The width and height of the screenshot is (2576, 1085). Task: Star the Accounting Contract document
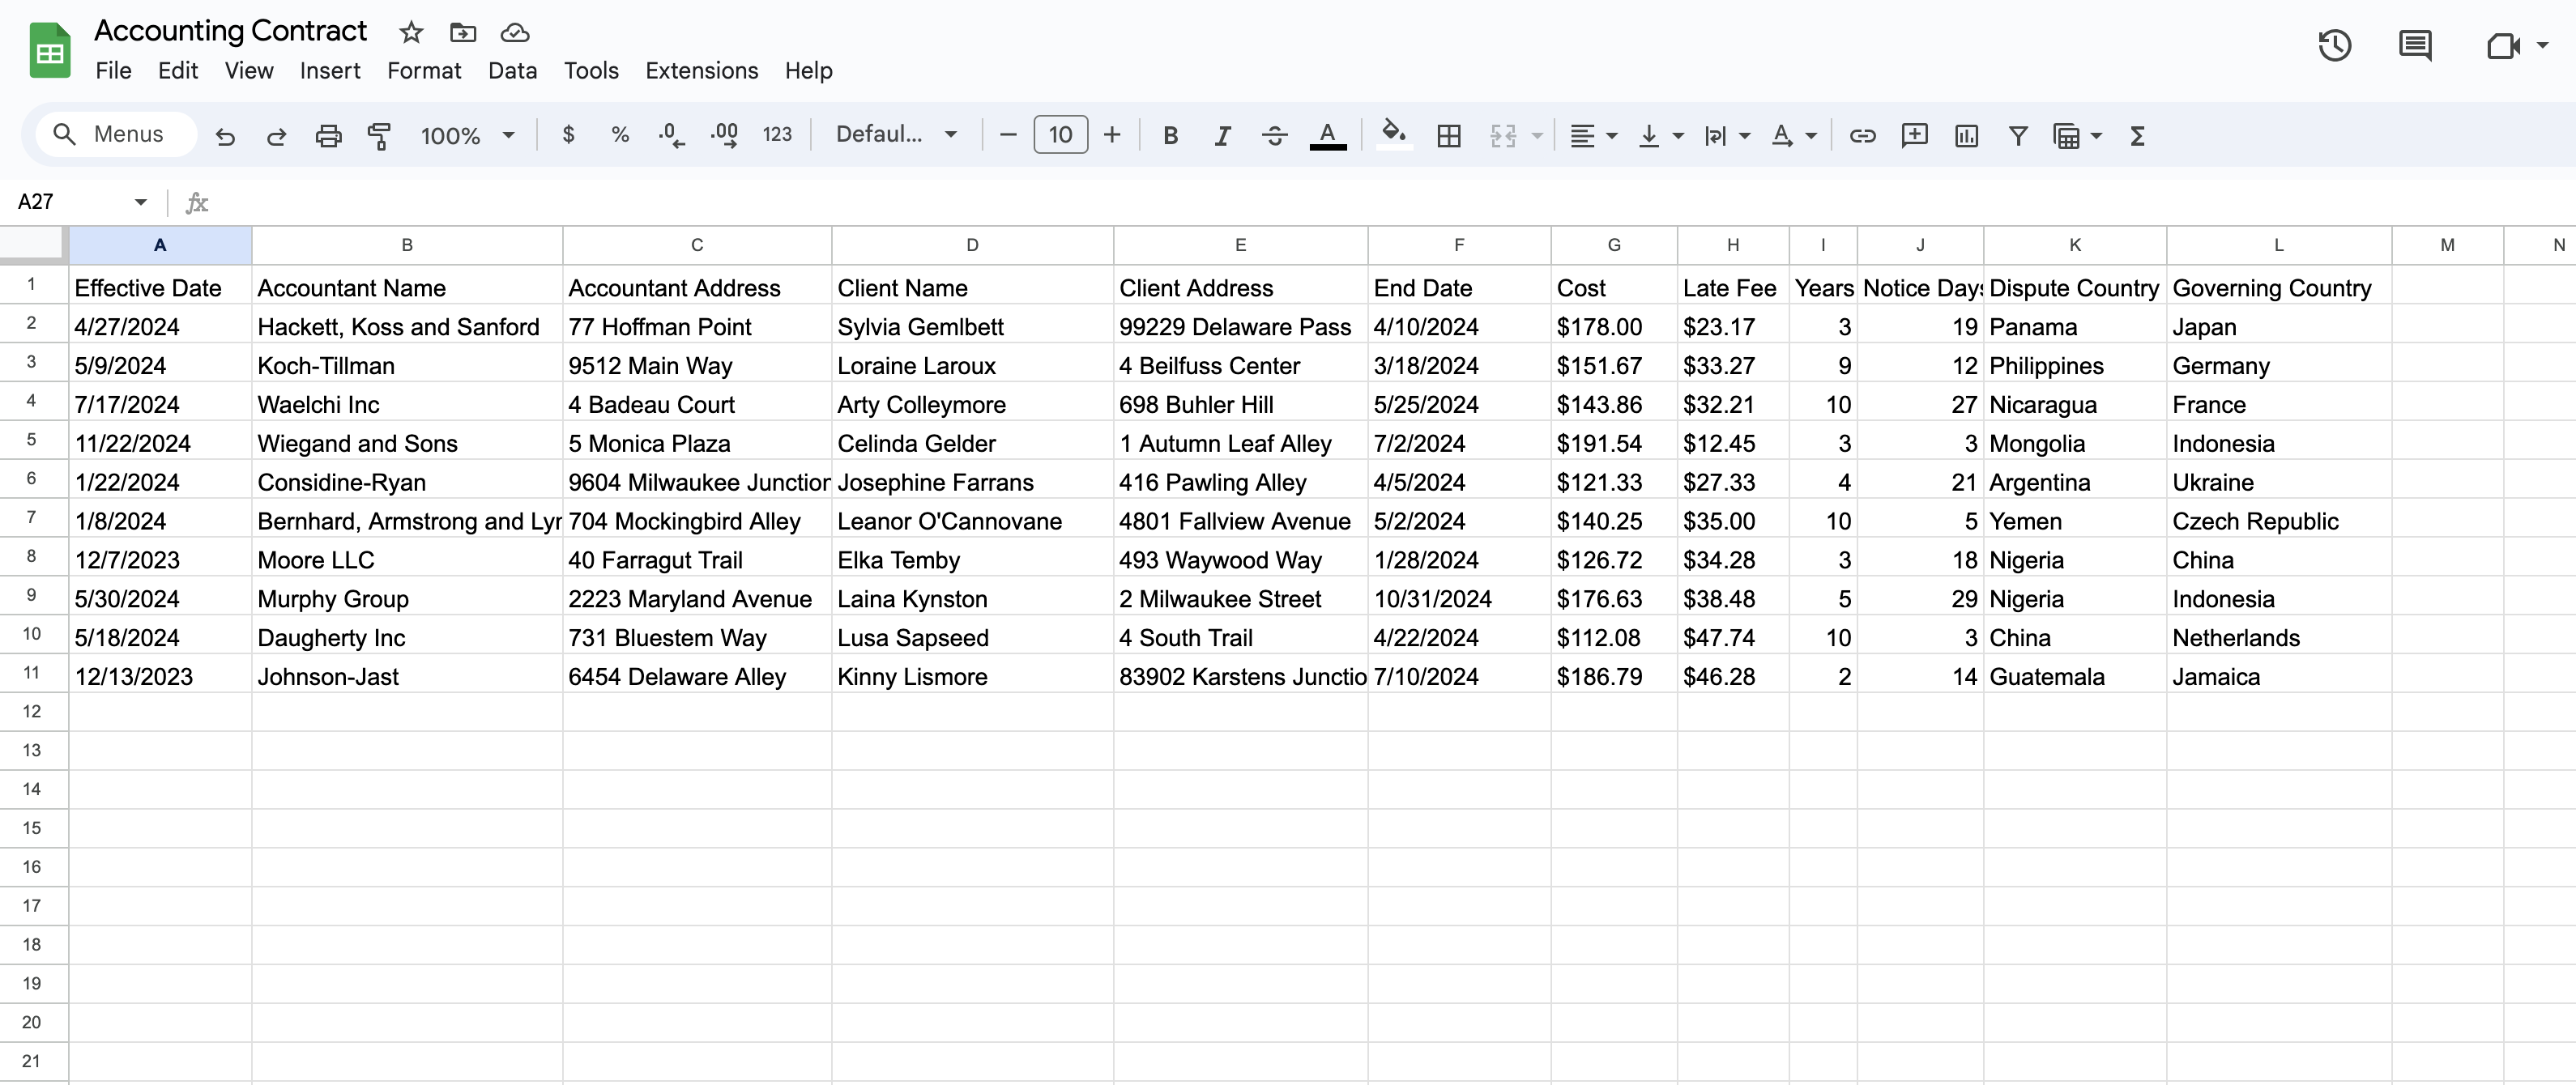click(410, 32)
